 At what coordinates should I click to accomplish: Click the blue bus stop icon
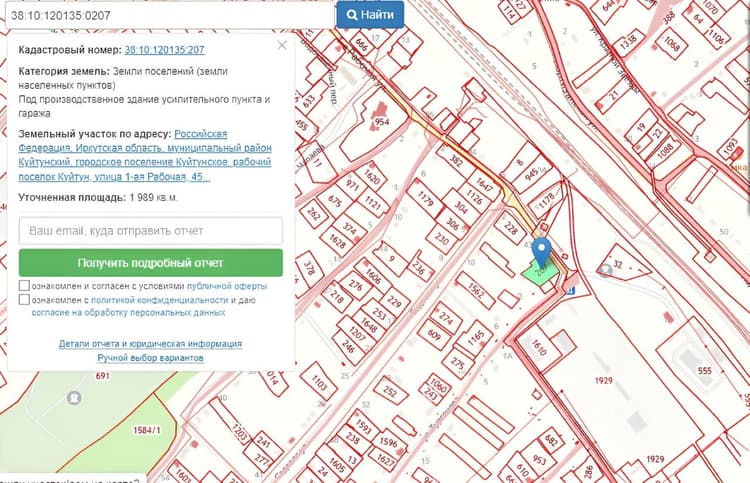coord(570,290)
